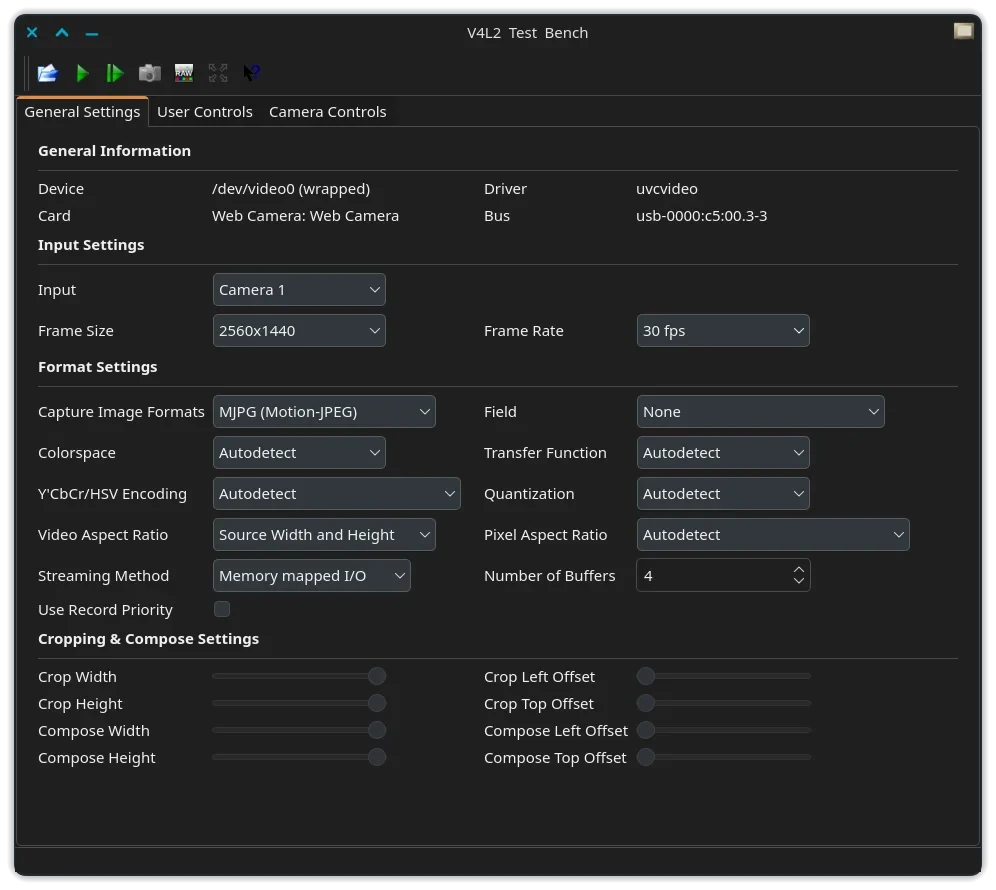The image size is (996, 890).
Task: Switch to the General Settings tab
Action: click(x=82, y=112)
